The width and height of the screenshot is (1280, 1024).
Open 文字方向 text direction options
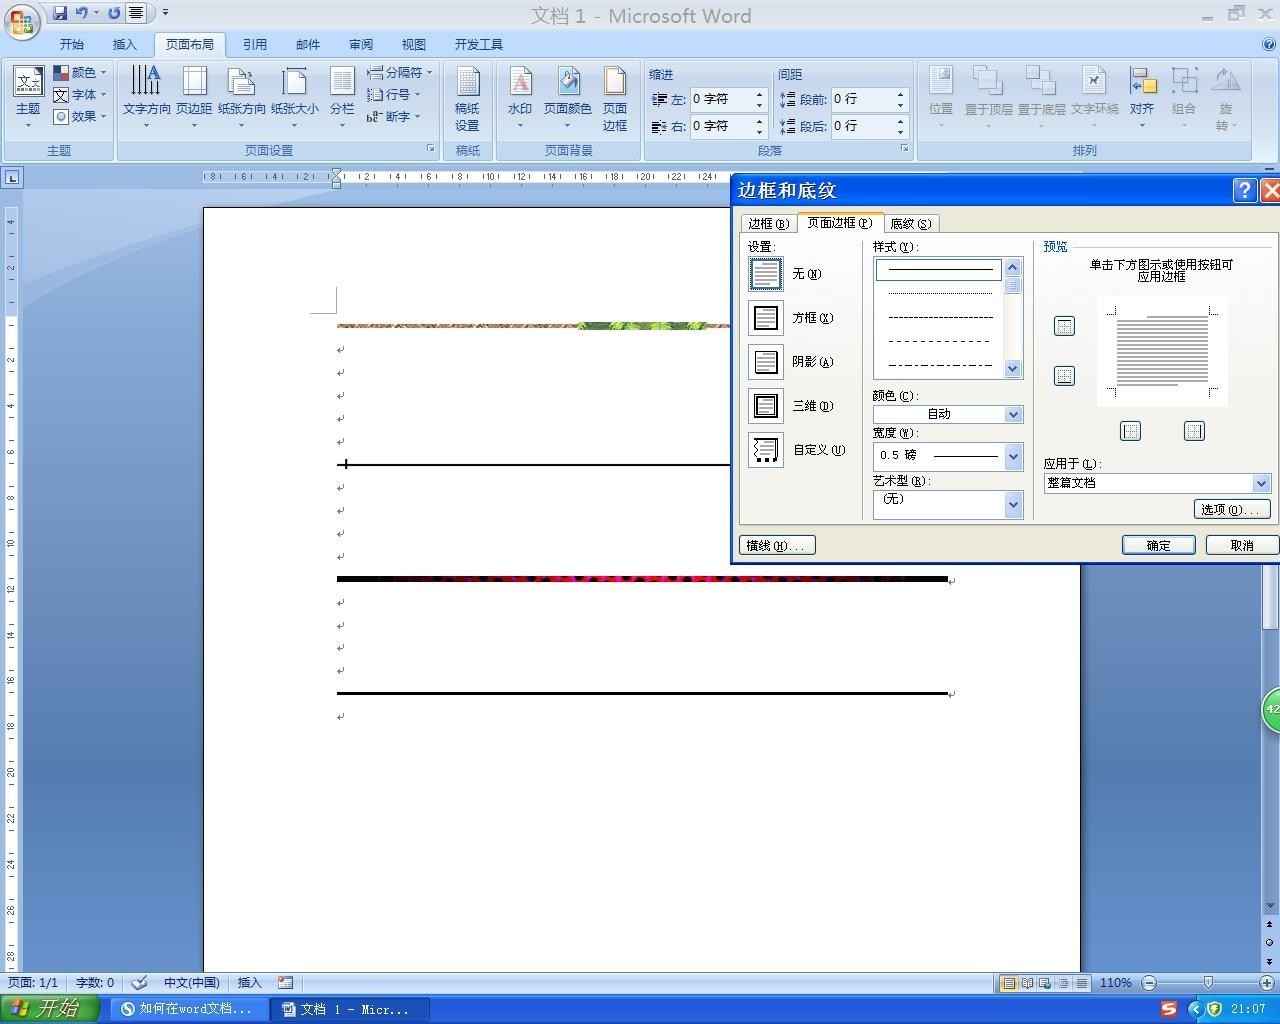147,98
